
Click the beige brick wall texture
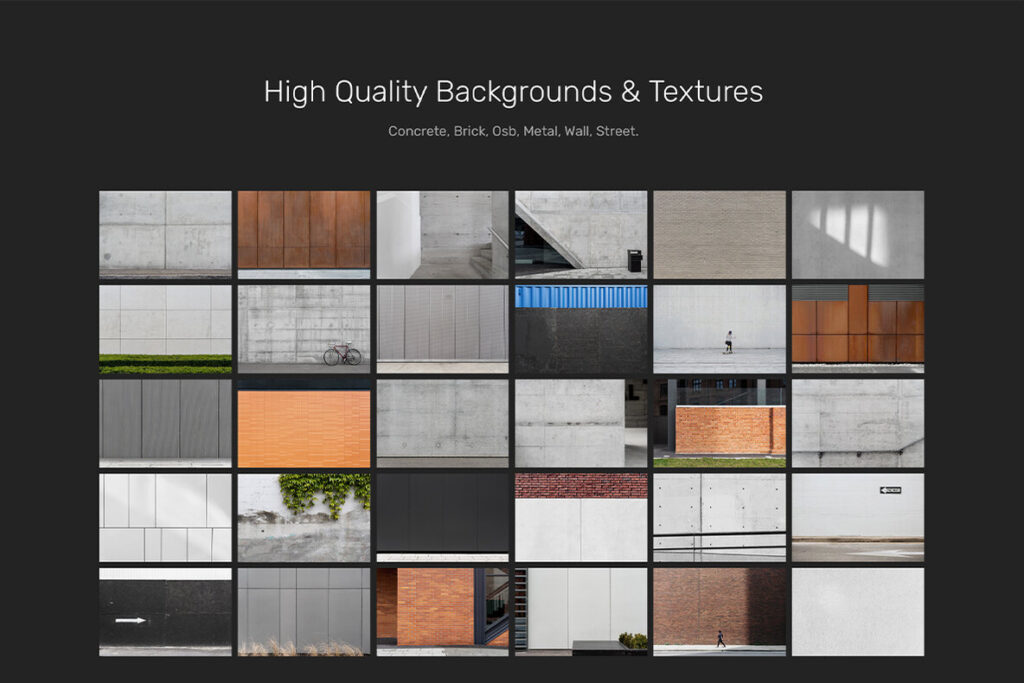click(719, 234)
